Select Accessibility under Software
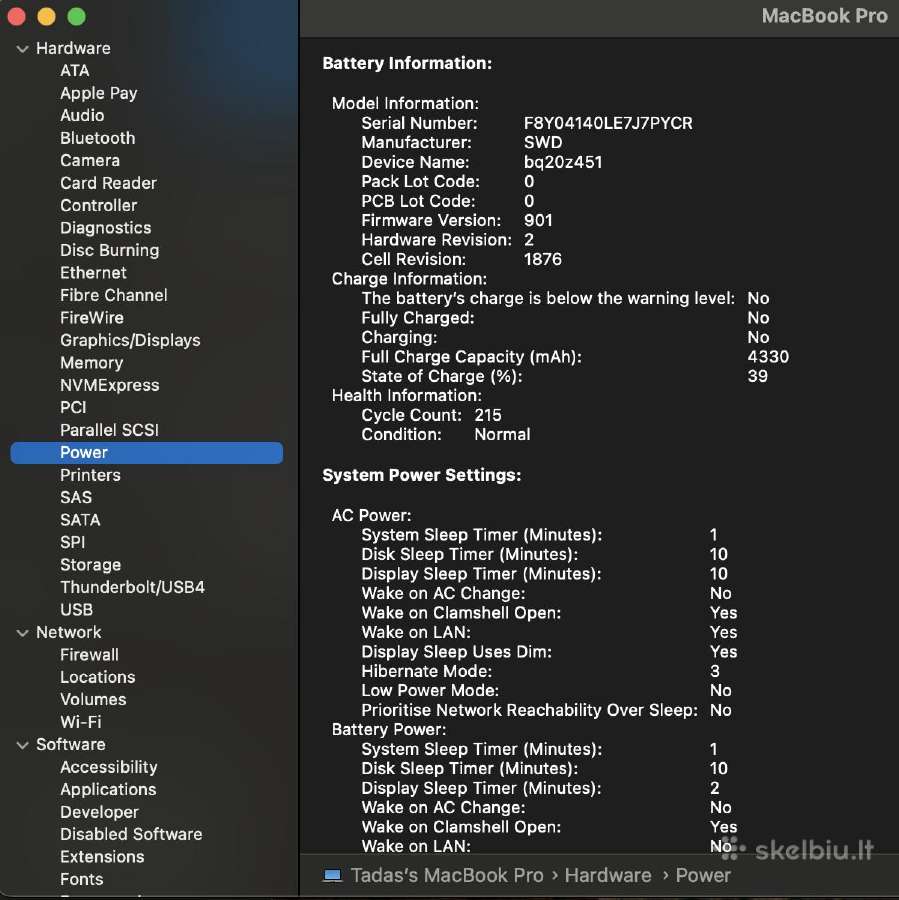Screen dimensions: 899x900 108,767
